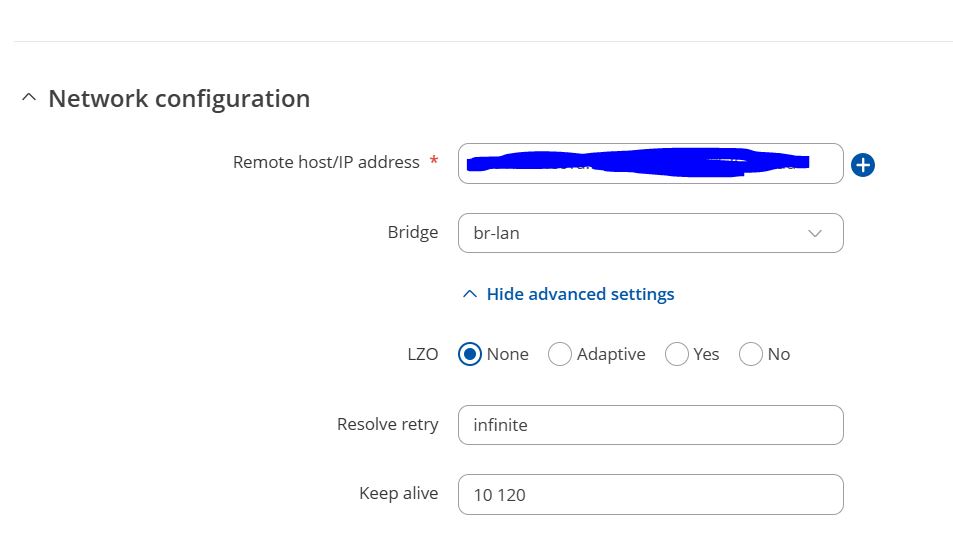Viewport: 953px width, 555px height.
Task: Set LZO to Yes radio button
Action: tap(677, 354)
